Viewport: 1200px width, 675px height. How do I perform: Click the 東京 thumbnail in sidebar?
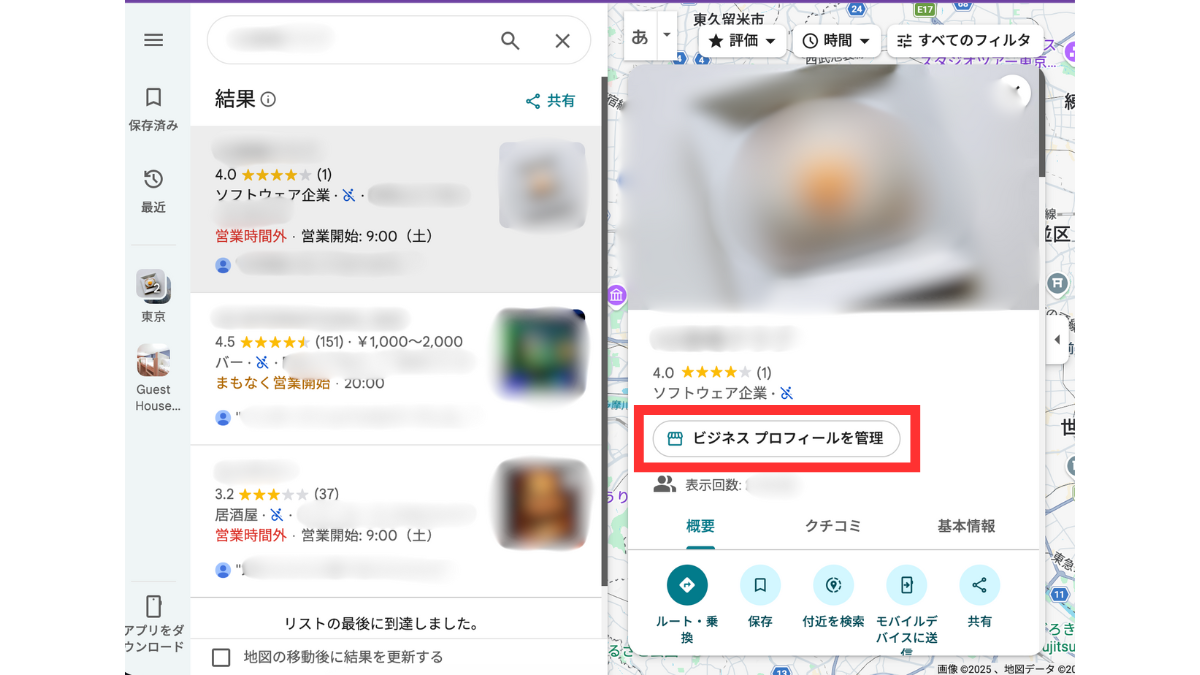(153, 287)
